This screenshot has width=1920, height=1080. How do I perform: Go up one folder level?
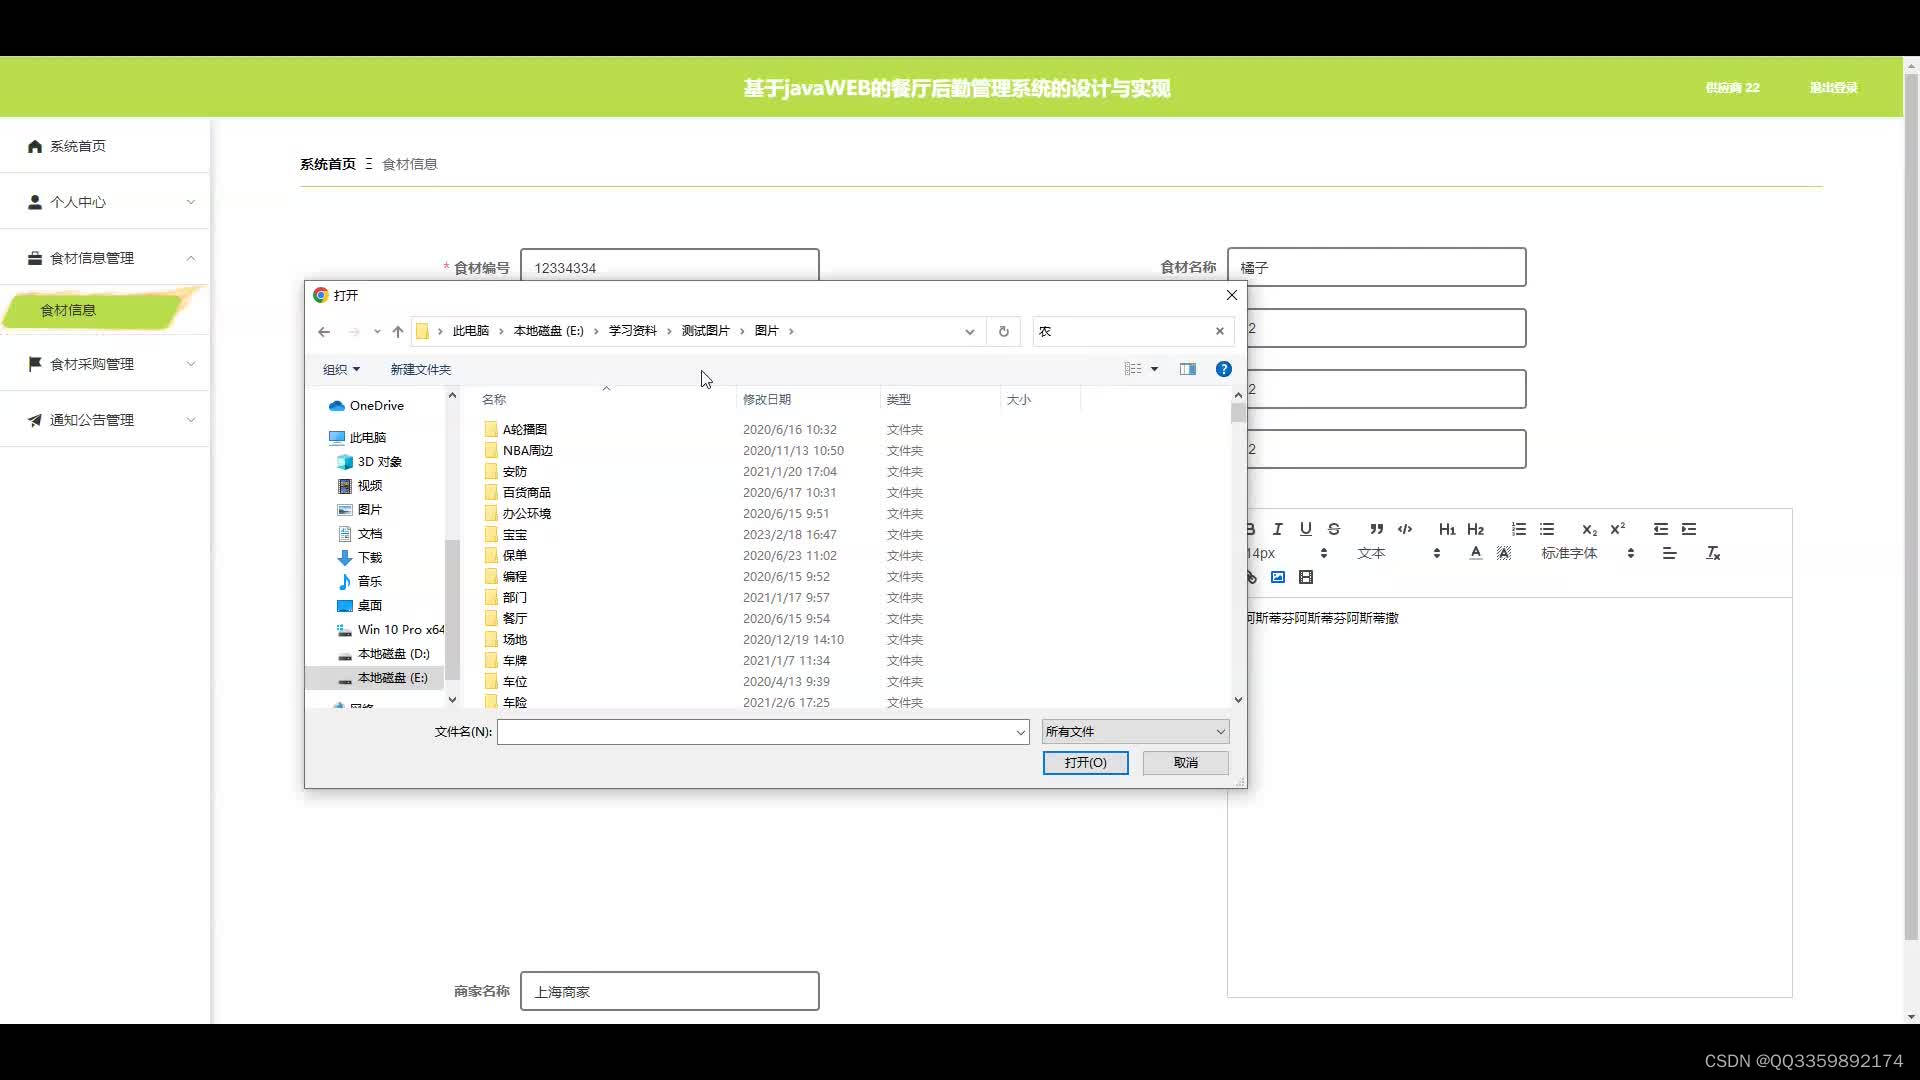click(x=398, y=332)
